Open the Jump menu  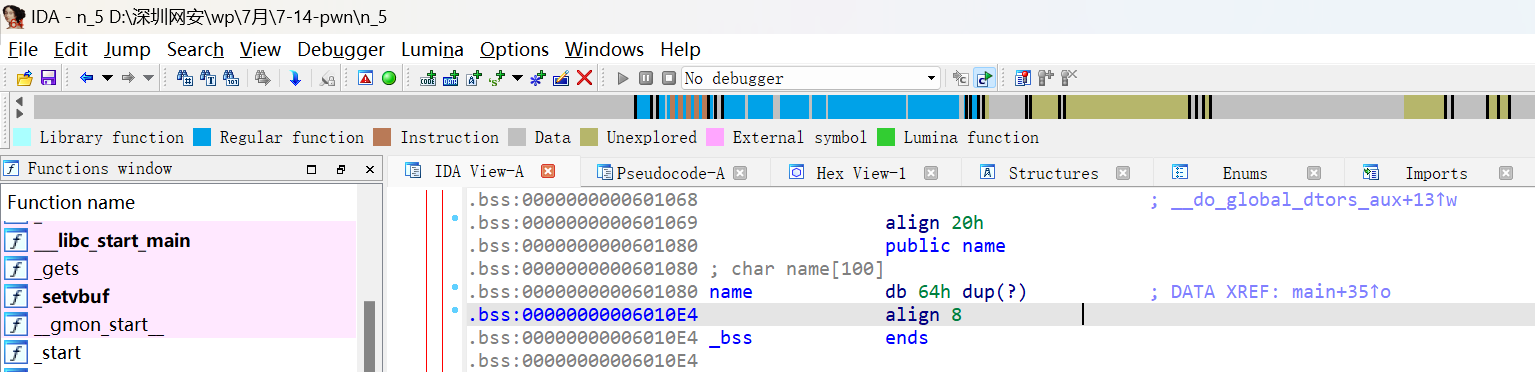(x=128, y=49)
